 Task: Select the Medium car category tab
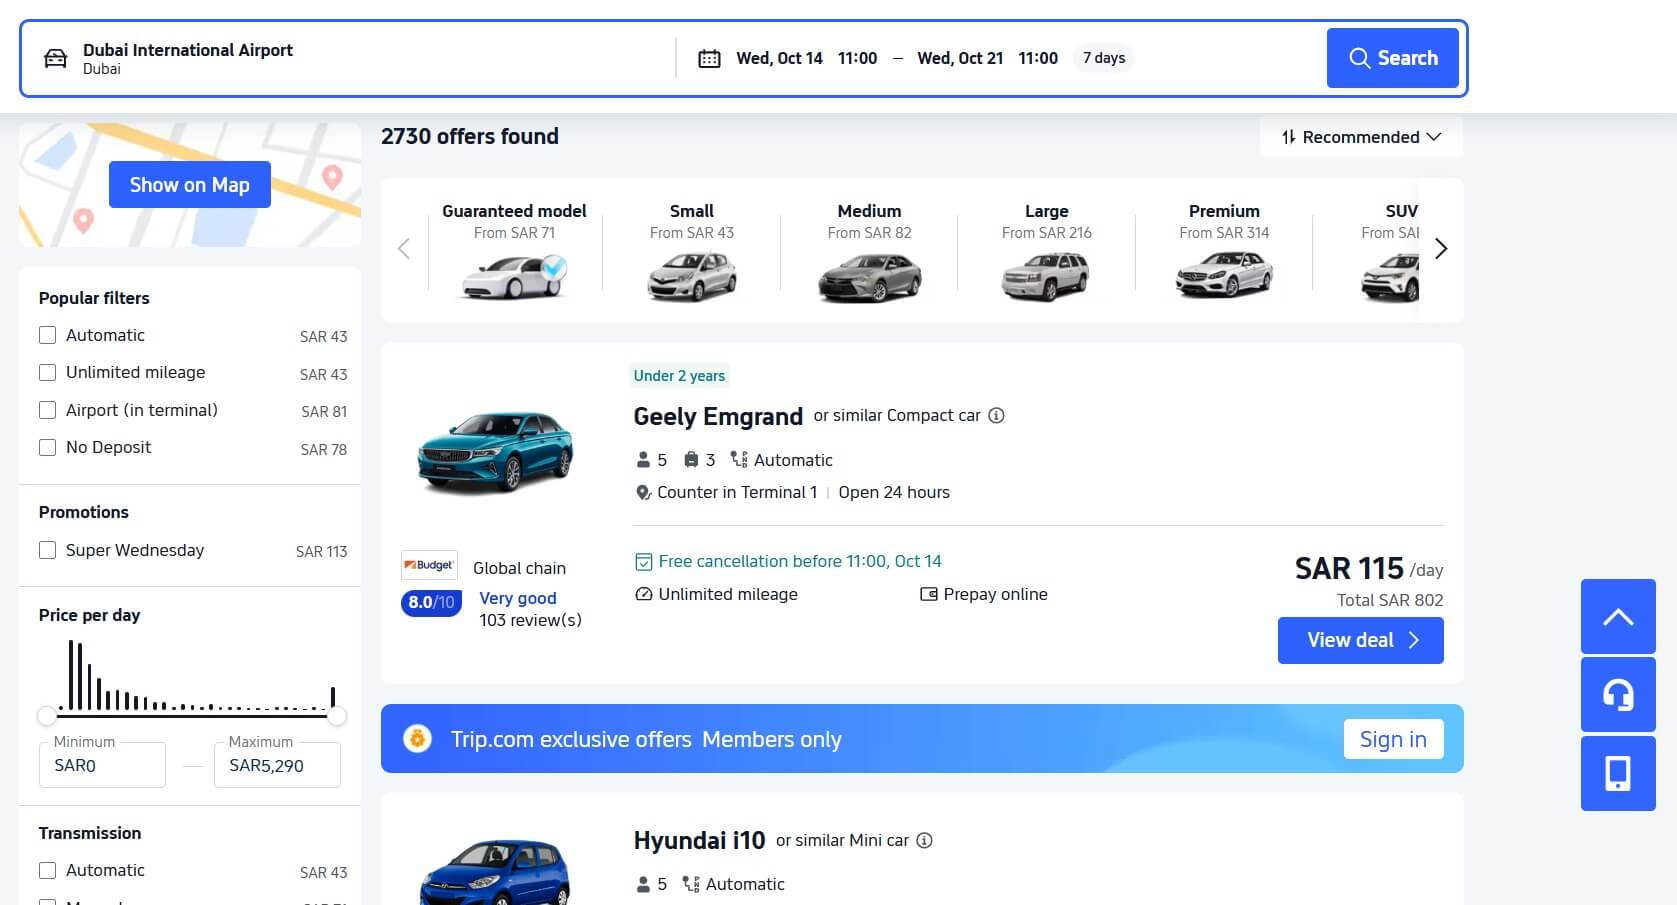[869, 251]
